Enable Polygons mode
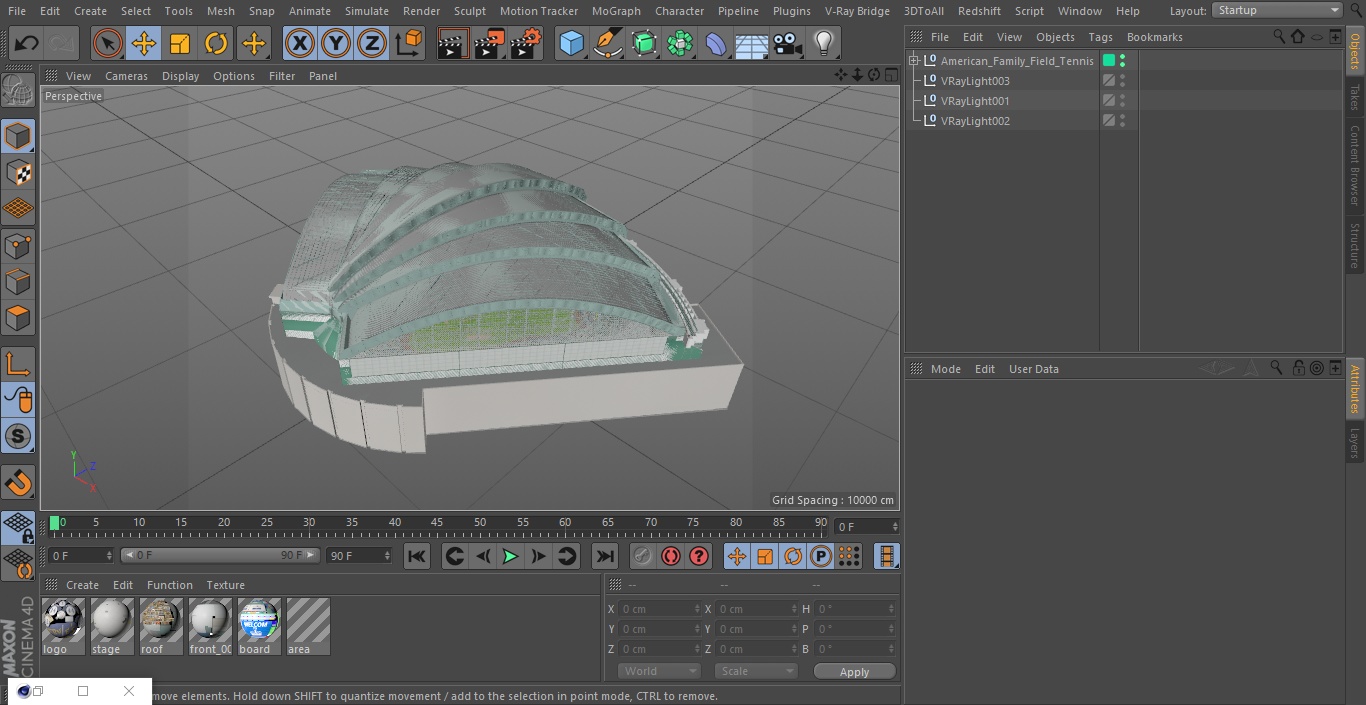 point(18,318)
